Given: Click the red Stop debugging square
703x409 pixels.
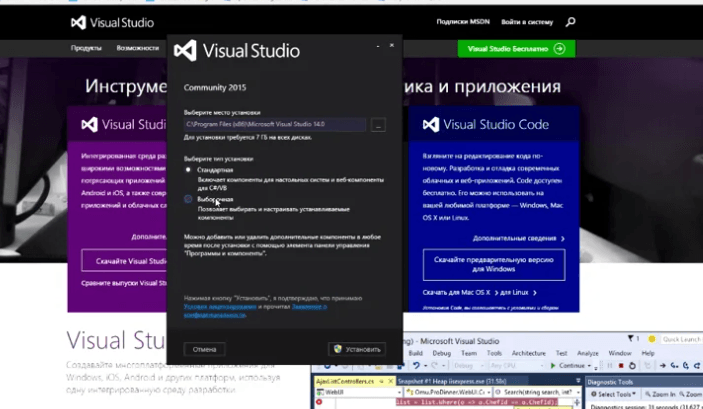Looking at the screenshot, I should point(621,365).
